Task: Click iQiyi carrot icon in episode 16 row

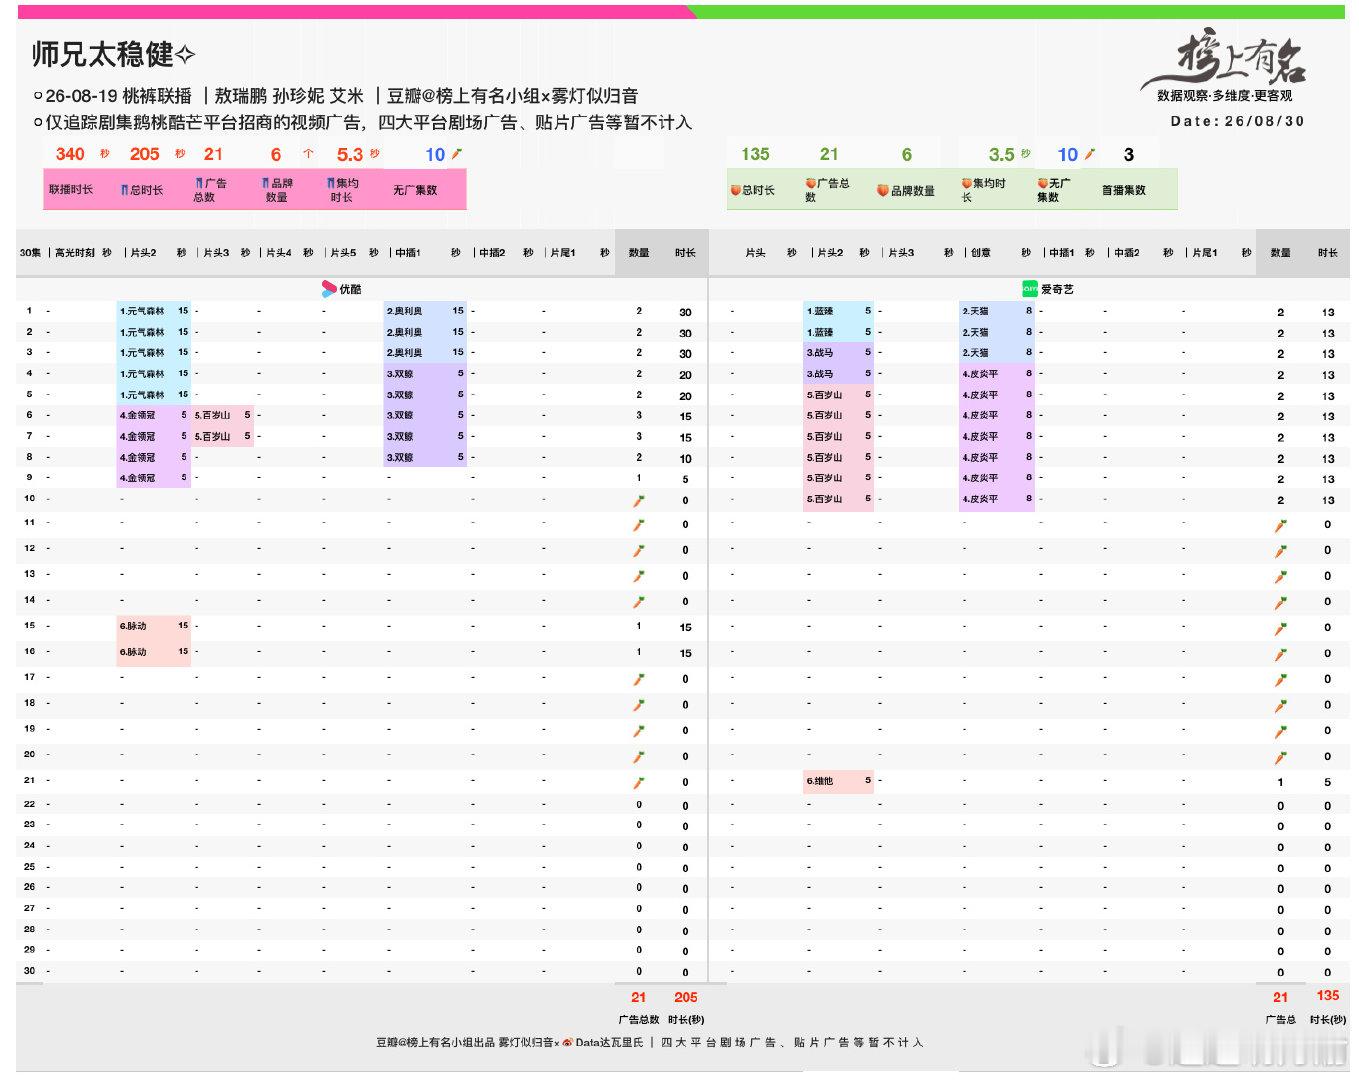Action: pos(1280,654)
